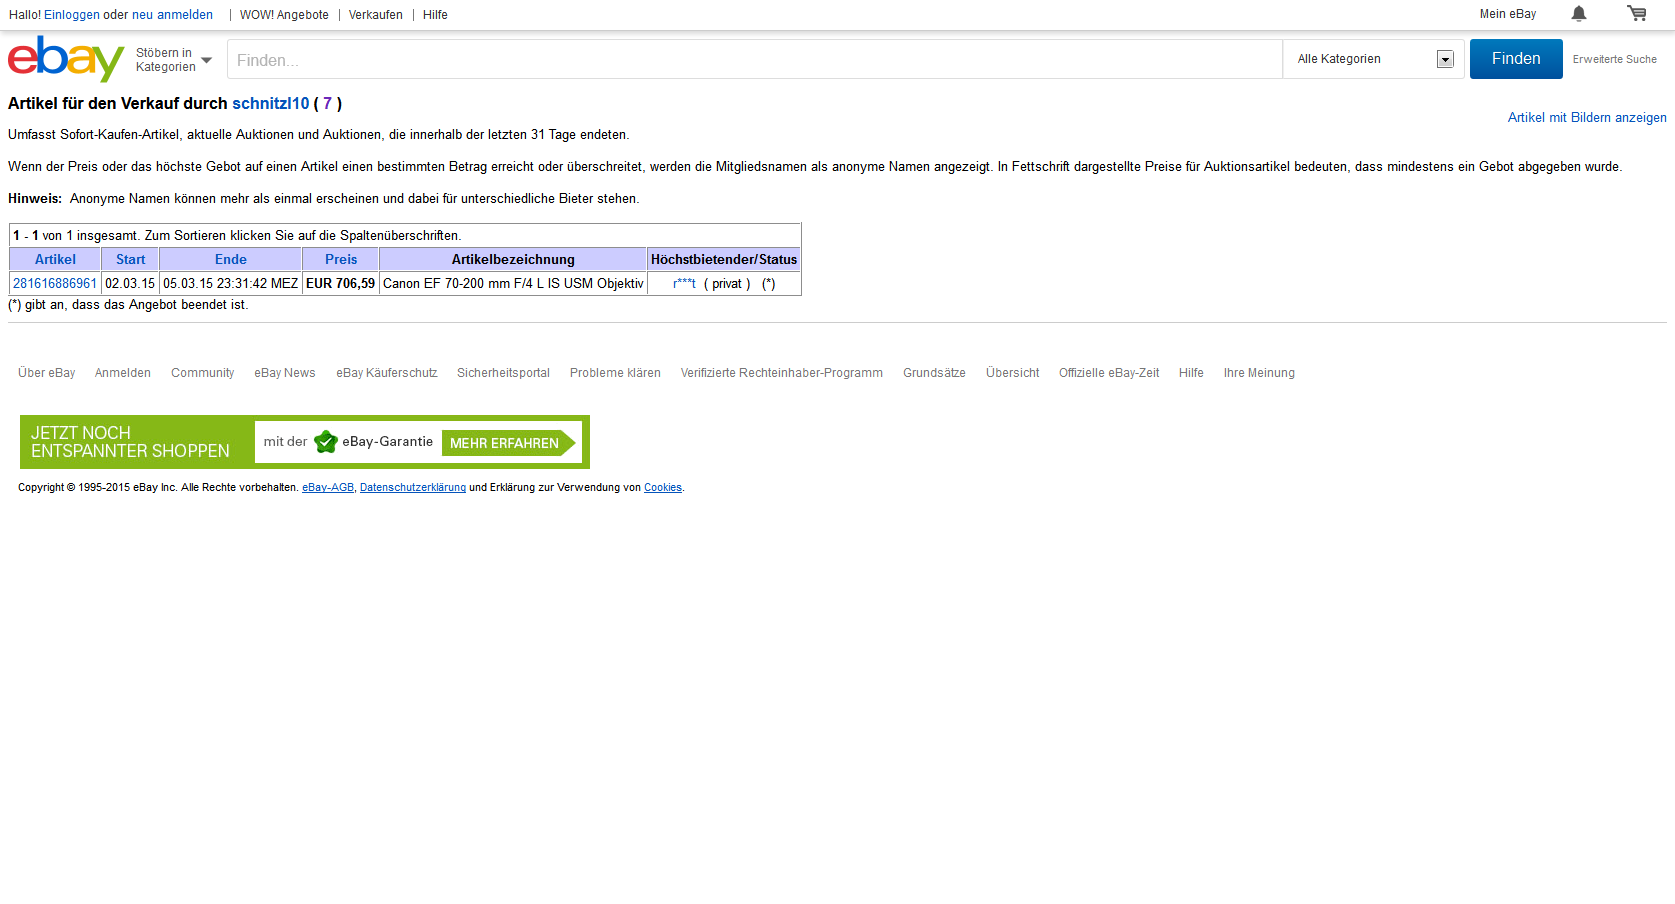Screen dimensions: 1675x904
Task: Open Erweiterte Suche link
Action: 1614,60
